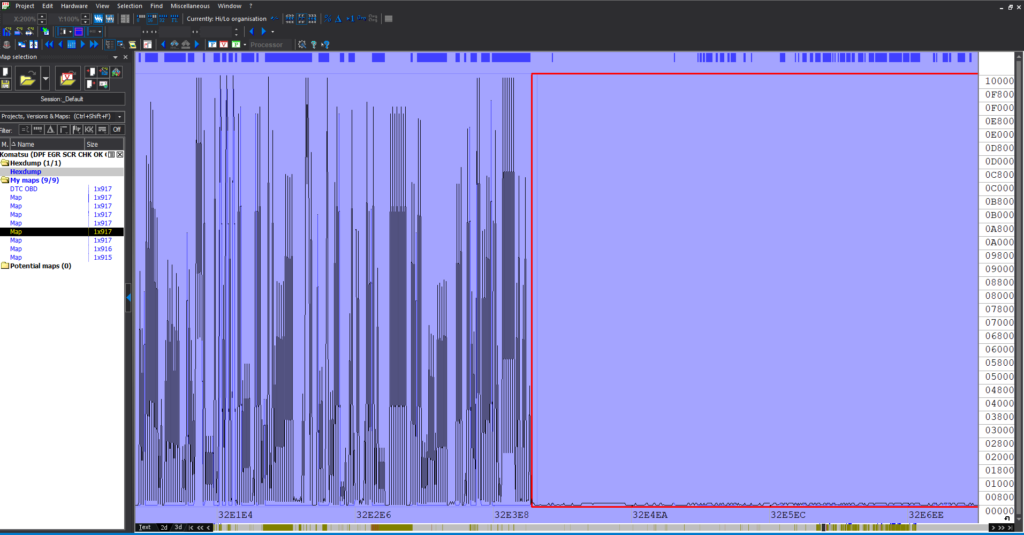Expand dropdown arrow next to open folder
This screenshot has height=535, width=1024.
(46, 78)
